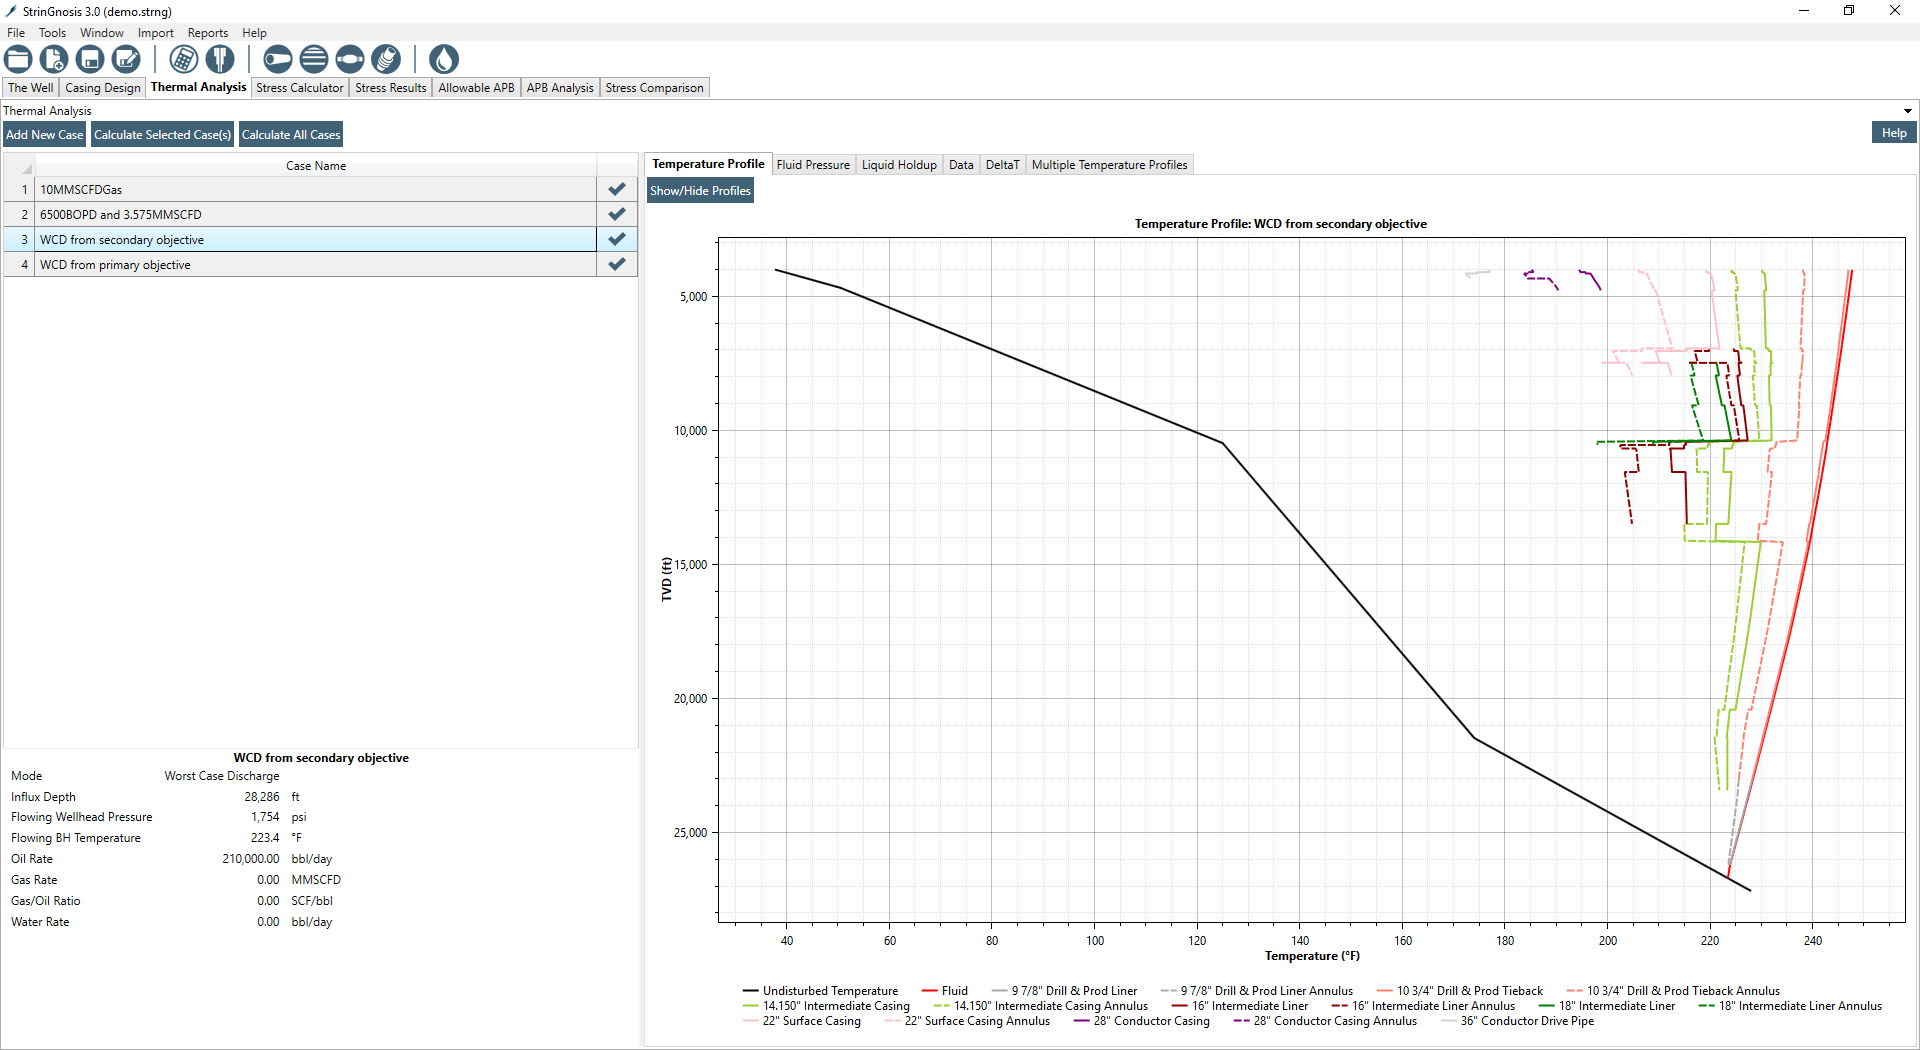The width and height of the screenshot is (1920, 1050).
Task: Open the Import menu
Action: click(156, 33)
